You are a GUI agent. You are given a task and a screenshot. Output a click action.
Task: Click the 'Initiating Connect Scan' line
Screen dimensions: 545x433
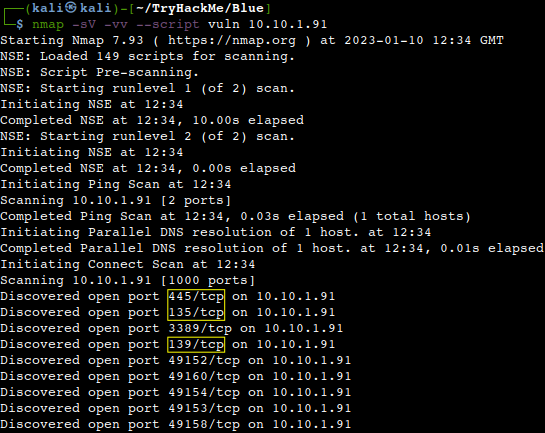[128, 264]
